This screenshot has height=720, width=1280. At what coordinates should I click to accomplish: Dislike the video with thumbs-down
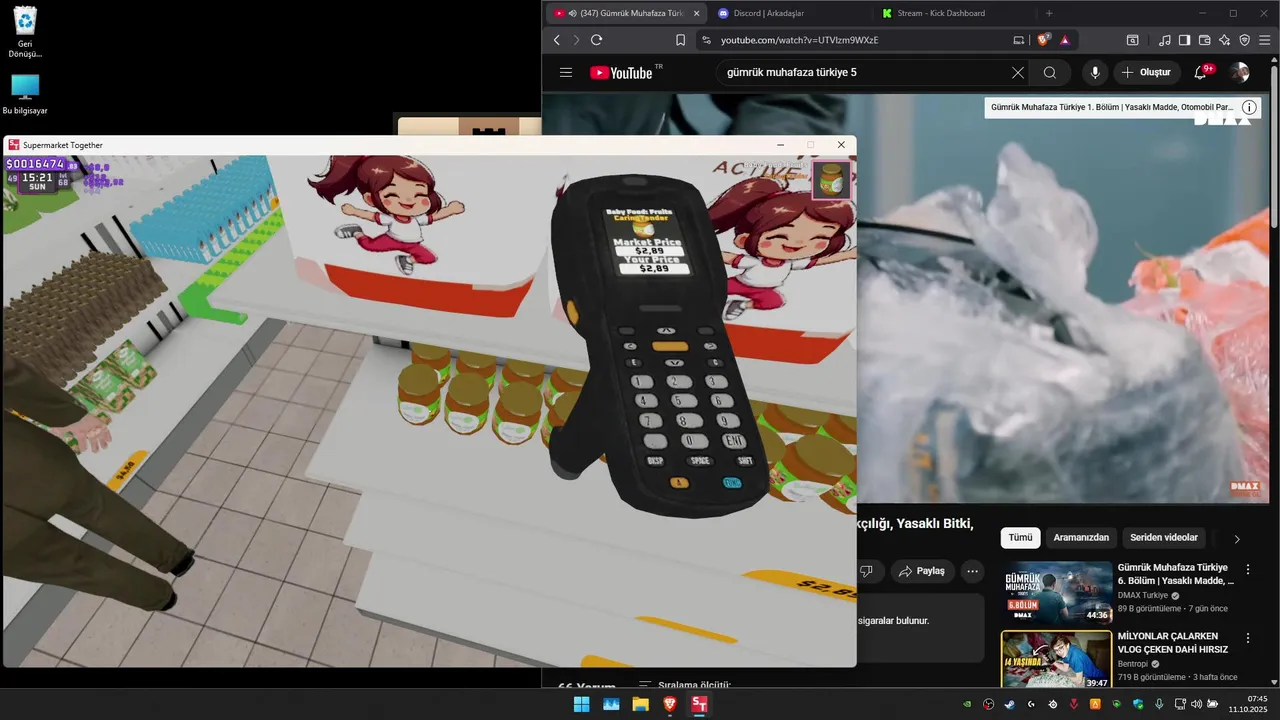866,571
